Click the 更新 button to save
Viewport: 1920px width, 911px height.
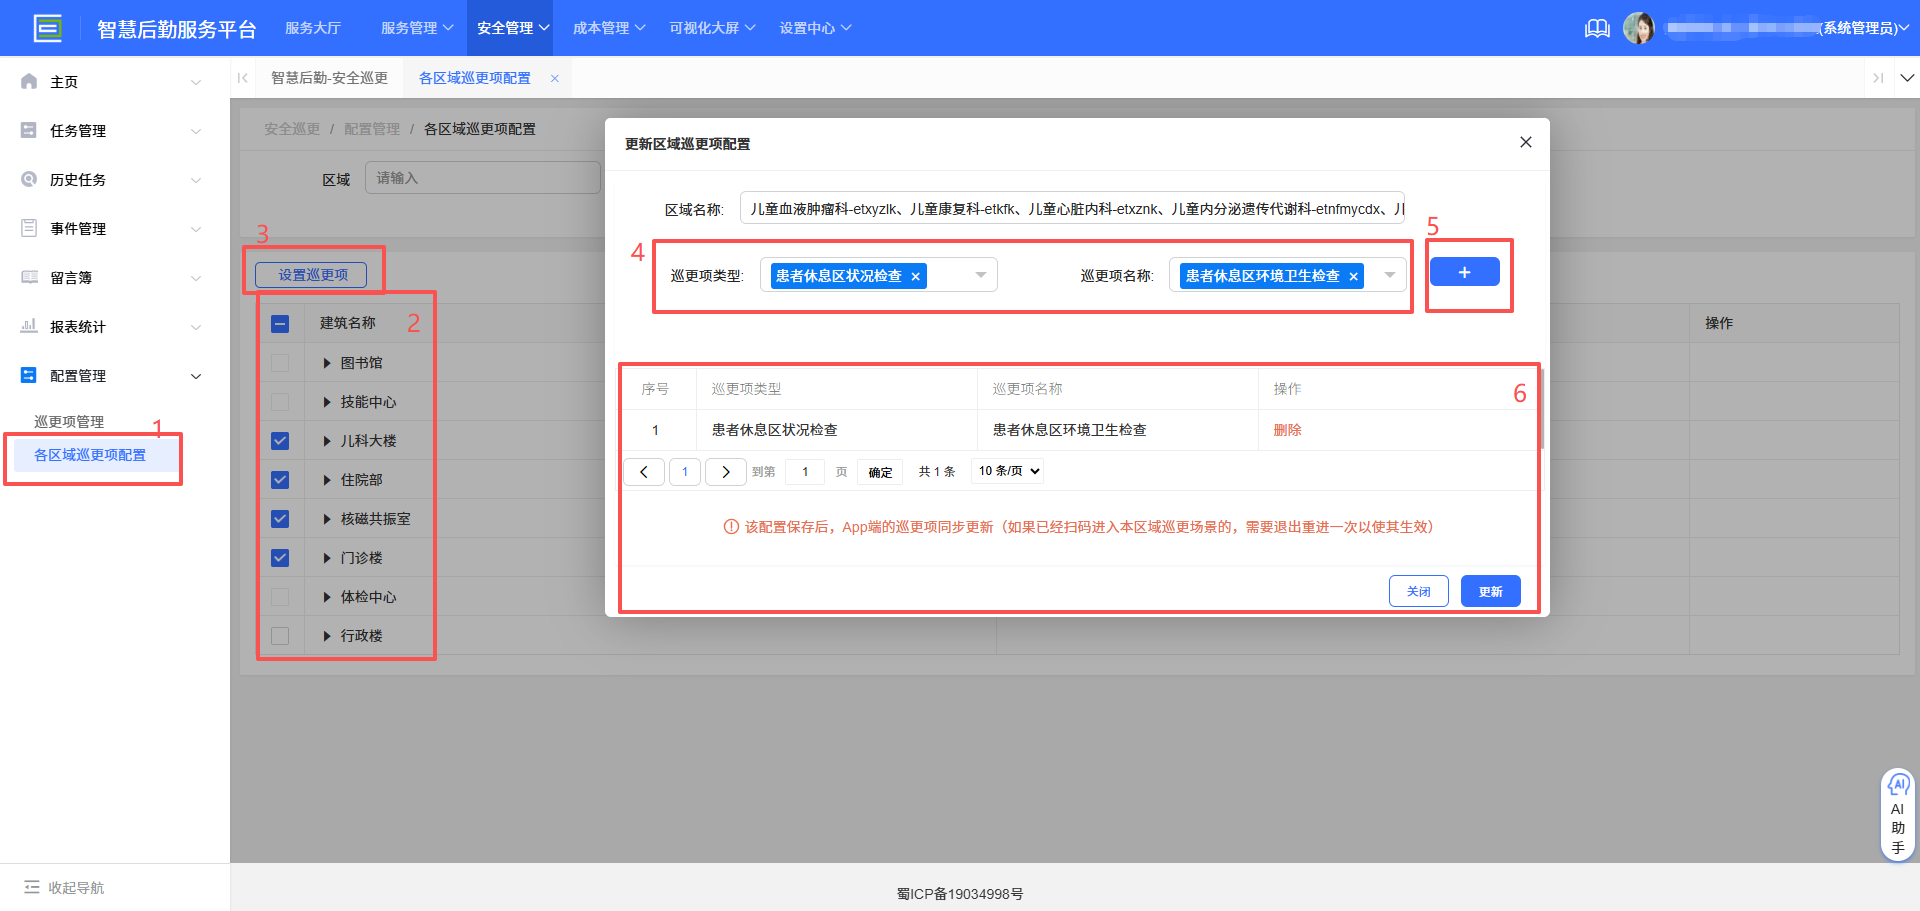(x=1490, y=591)
